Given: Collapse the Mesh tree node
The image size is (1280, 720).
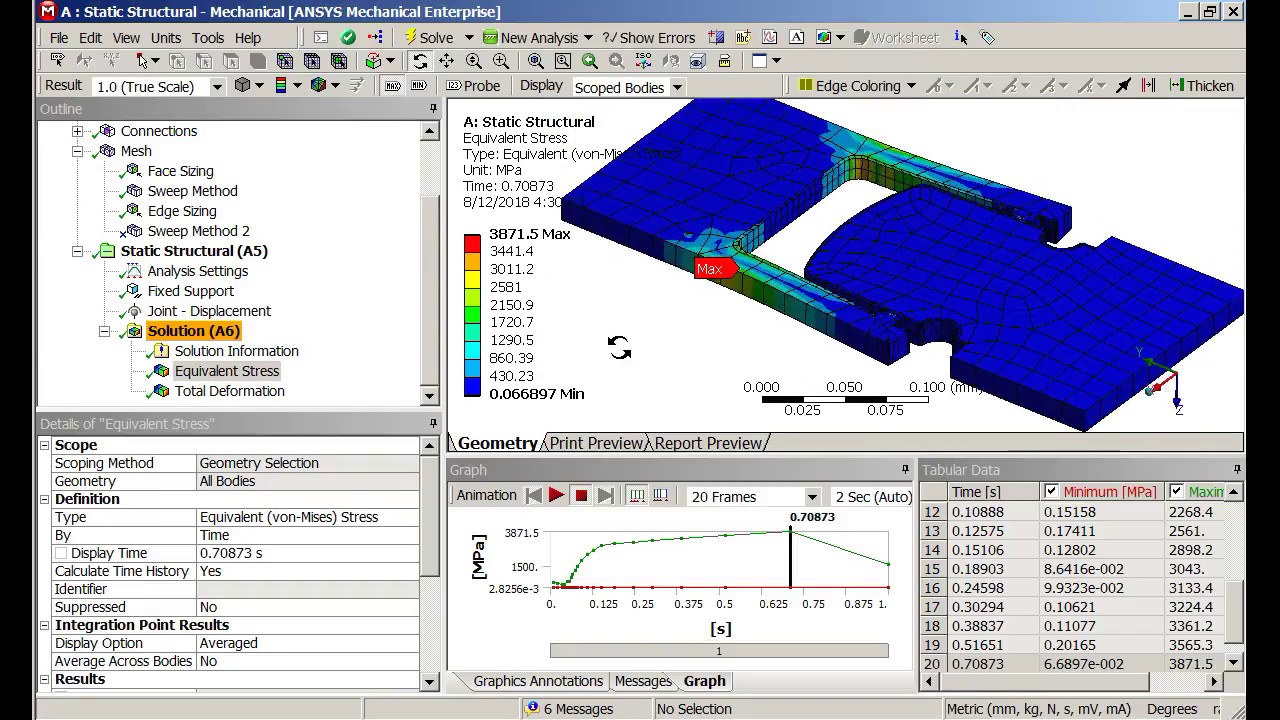Looking at the screenshot, I should [78, 151].
